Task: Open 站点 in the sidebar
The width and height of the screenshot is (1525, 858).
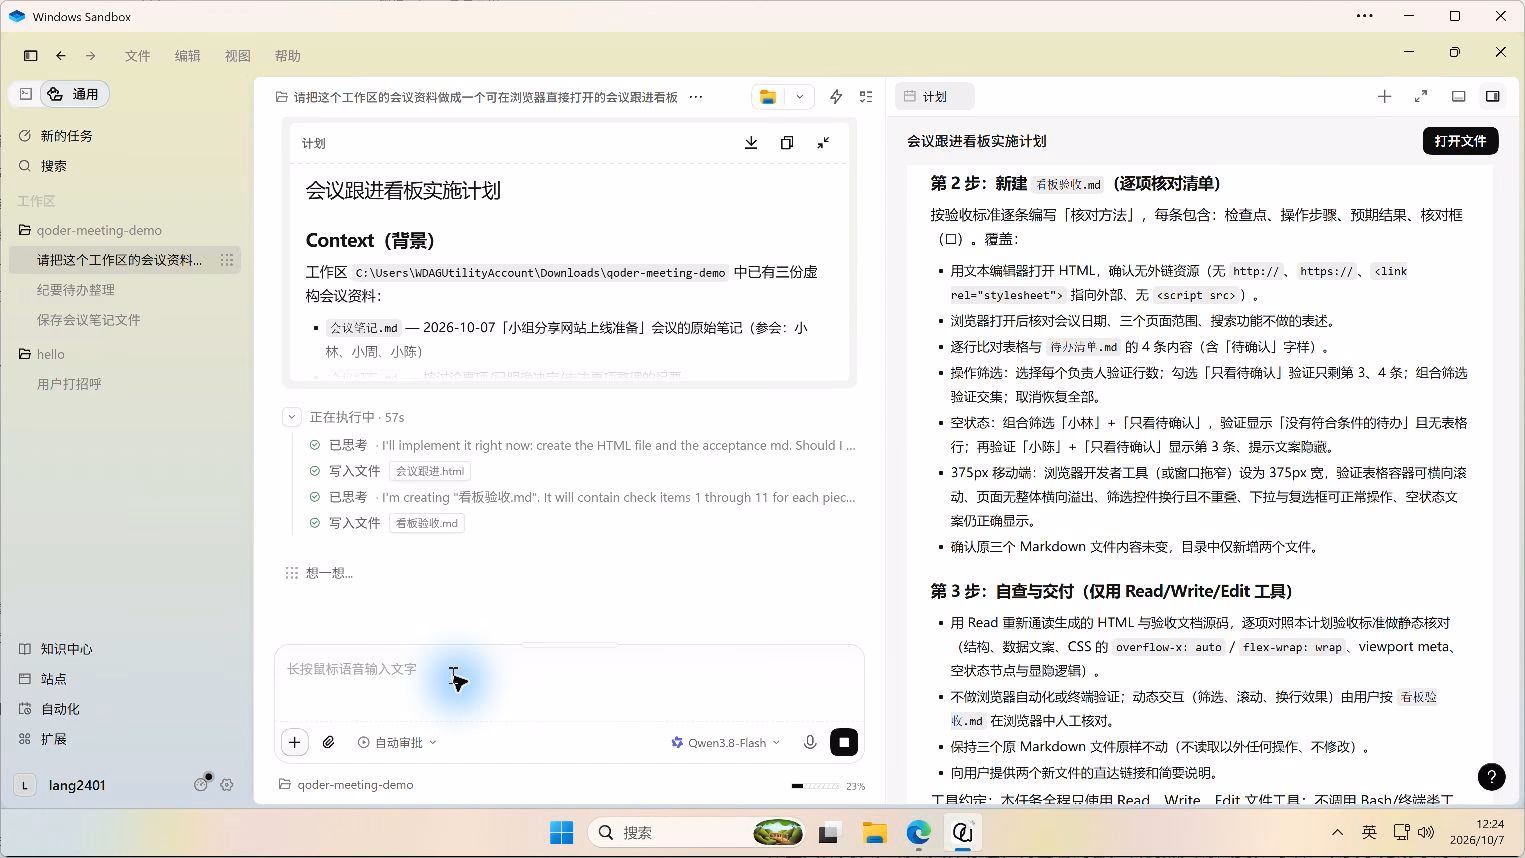Action: [x=53, y=679]
